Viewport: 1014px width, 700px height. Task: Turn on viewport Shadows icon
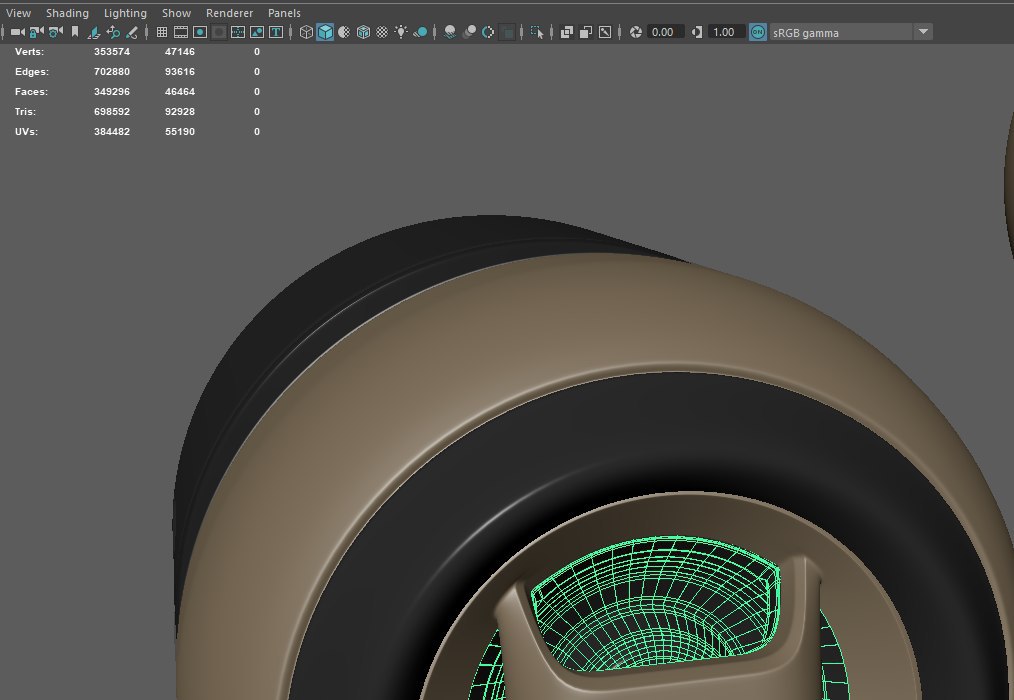(420, 32)
